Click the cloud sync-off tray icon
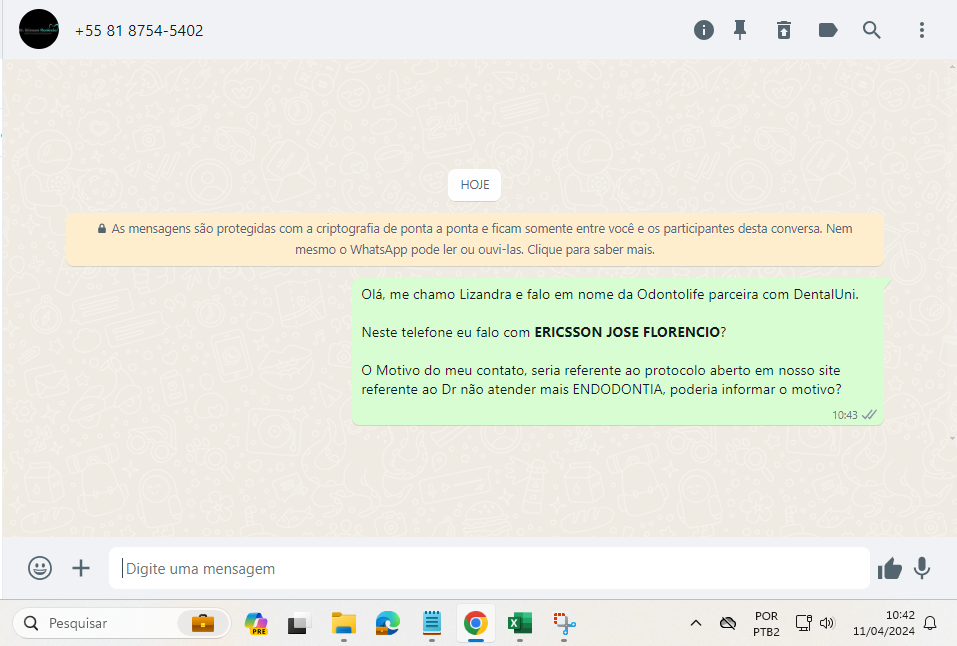This screenshot has height=646, width=957. [x=728, y=623]
